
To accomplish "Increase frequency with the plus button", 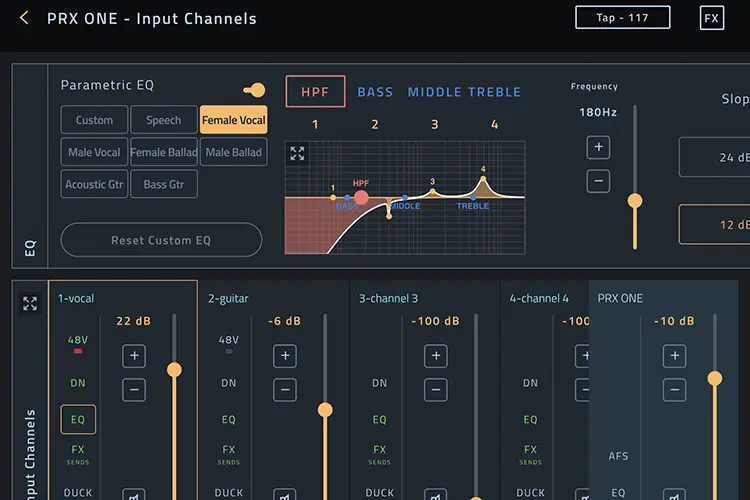I will point(598,147).
